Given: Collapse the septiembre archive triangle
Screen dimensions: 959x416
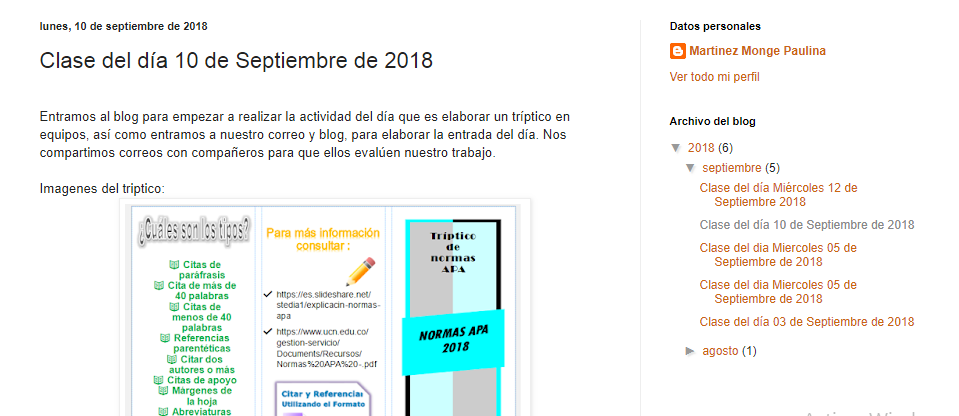Looking at the screenshot, I should [691, 168].
